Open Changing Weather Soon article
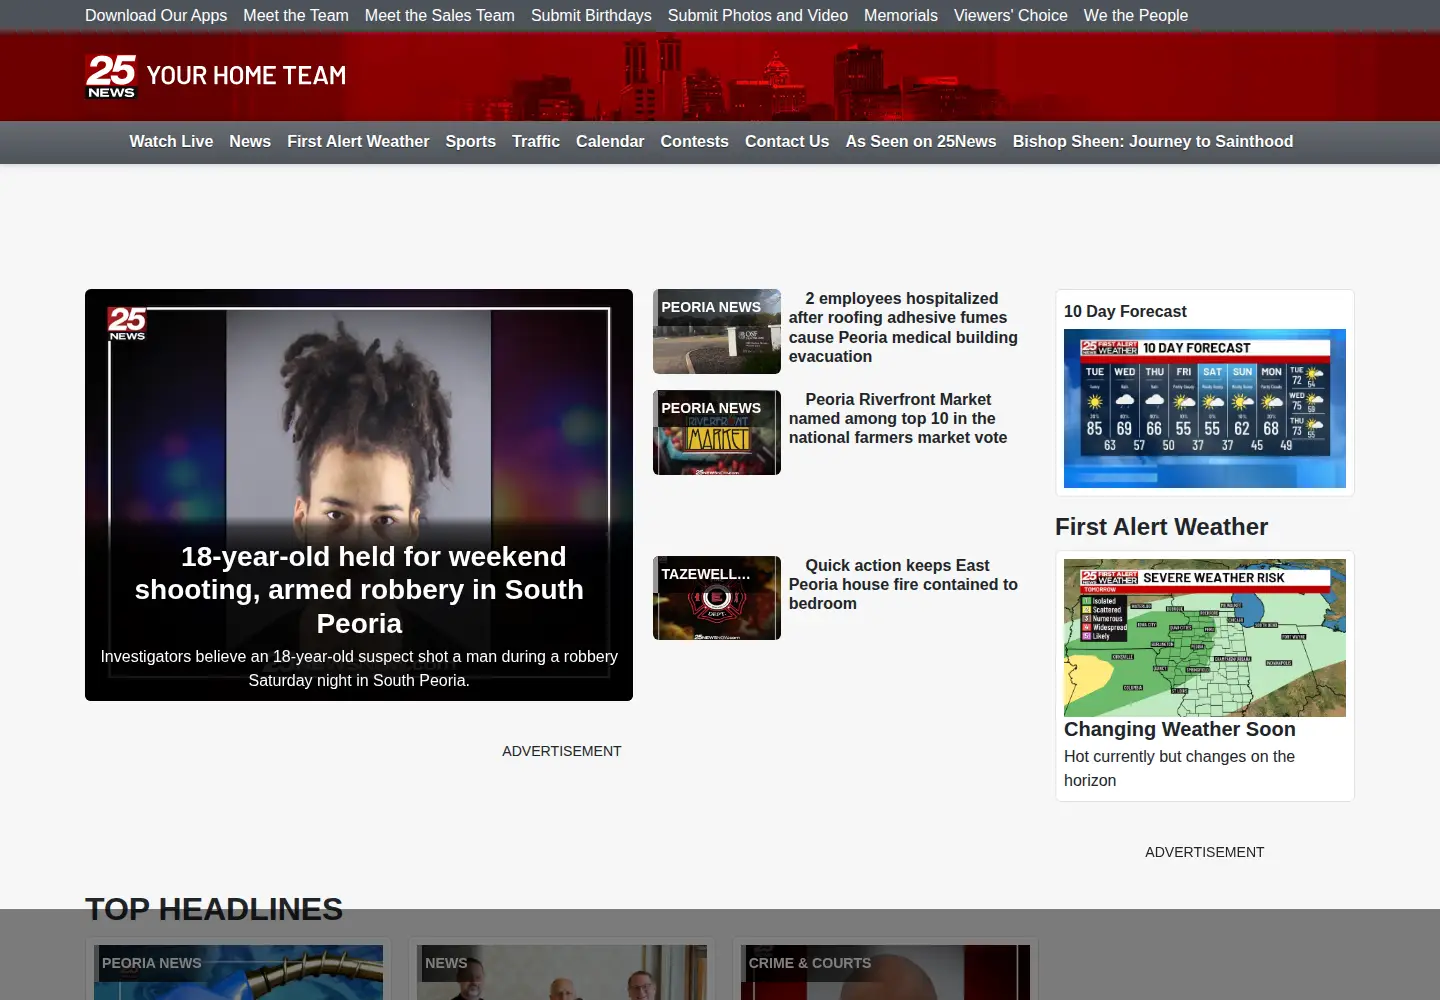1440x1000 pixels. click(x=1180, y=729)
